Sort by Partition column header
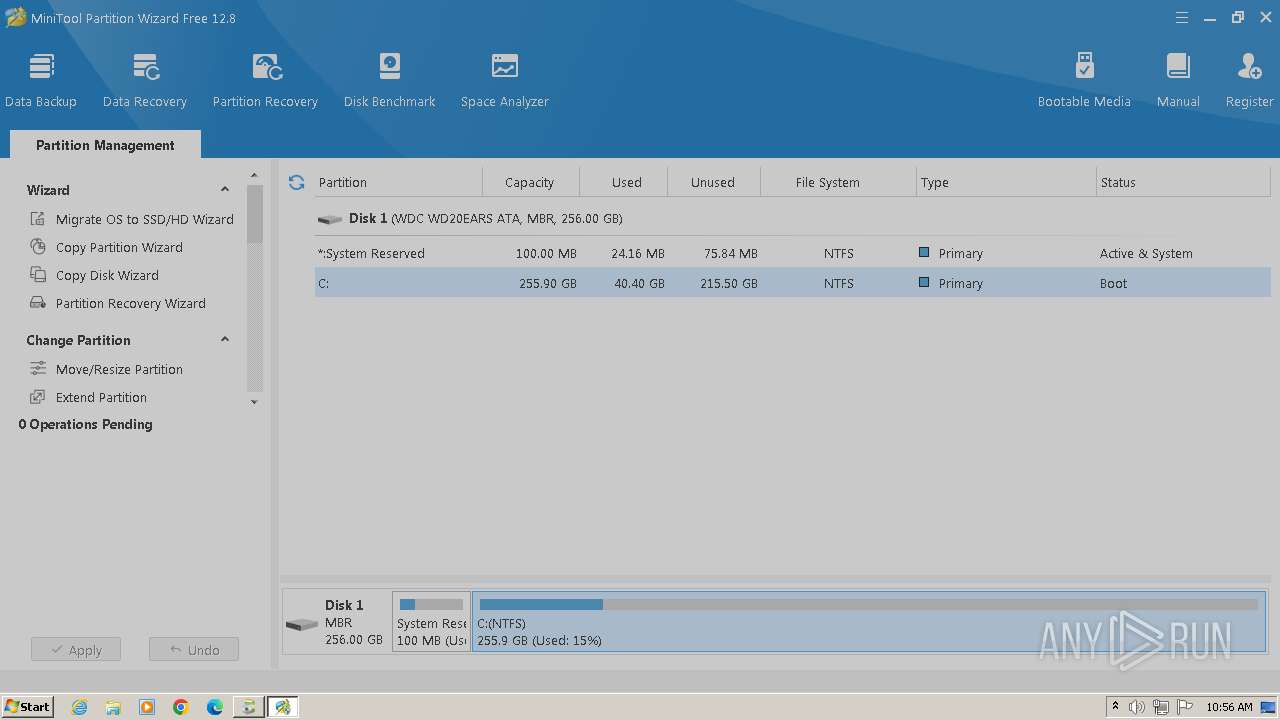 (398, 182)
